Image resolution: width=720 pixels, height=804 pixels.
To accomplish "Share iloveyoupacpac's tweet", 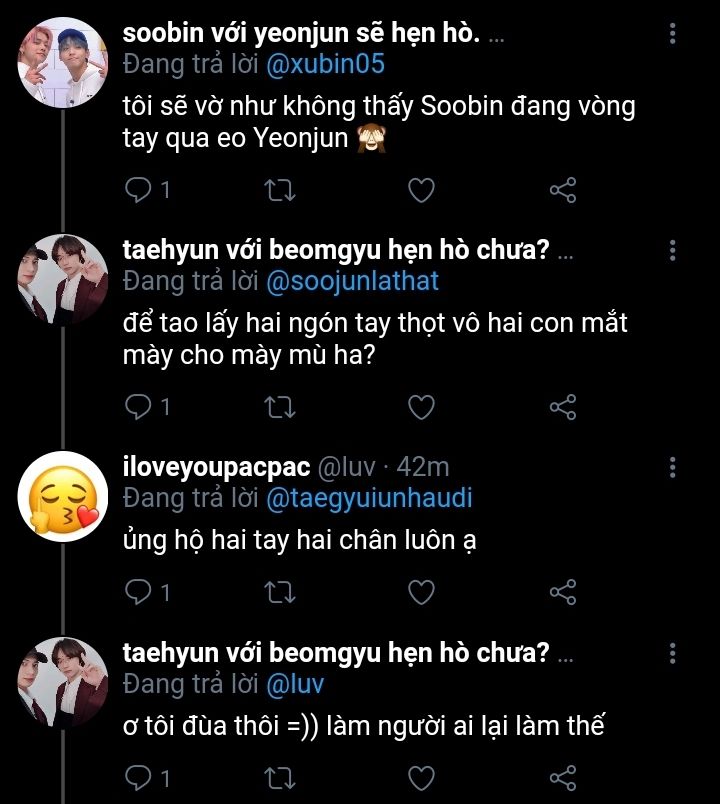I will click(563, 592).
